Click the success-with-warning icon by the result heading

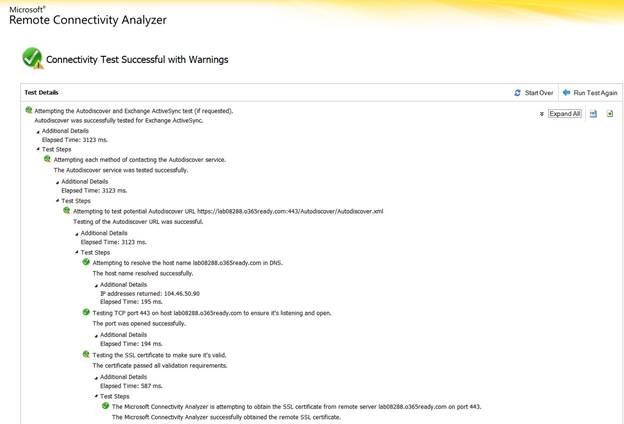33,58
